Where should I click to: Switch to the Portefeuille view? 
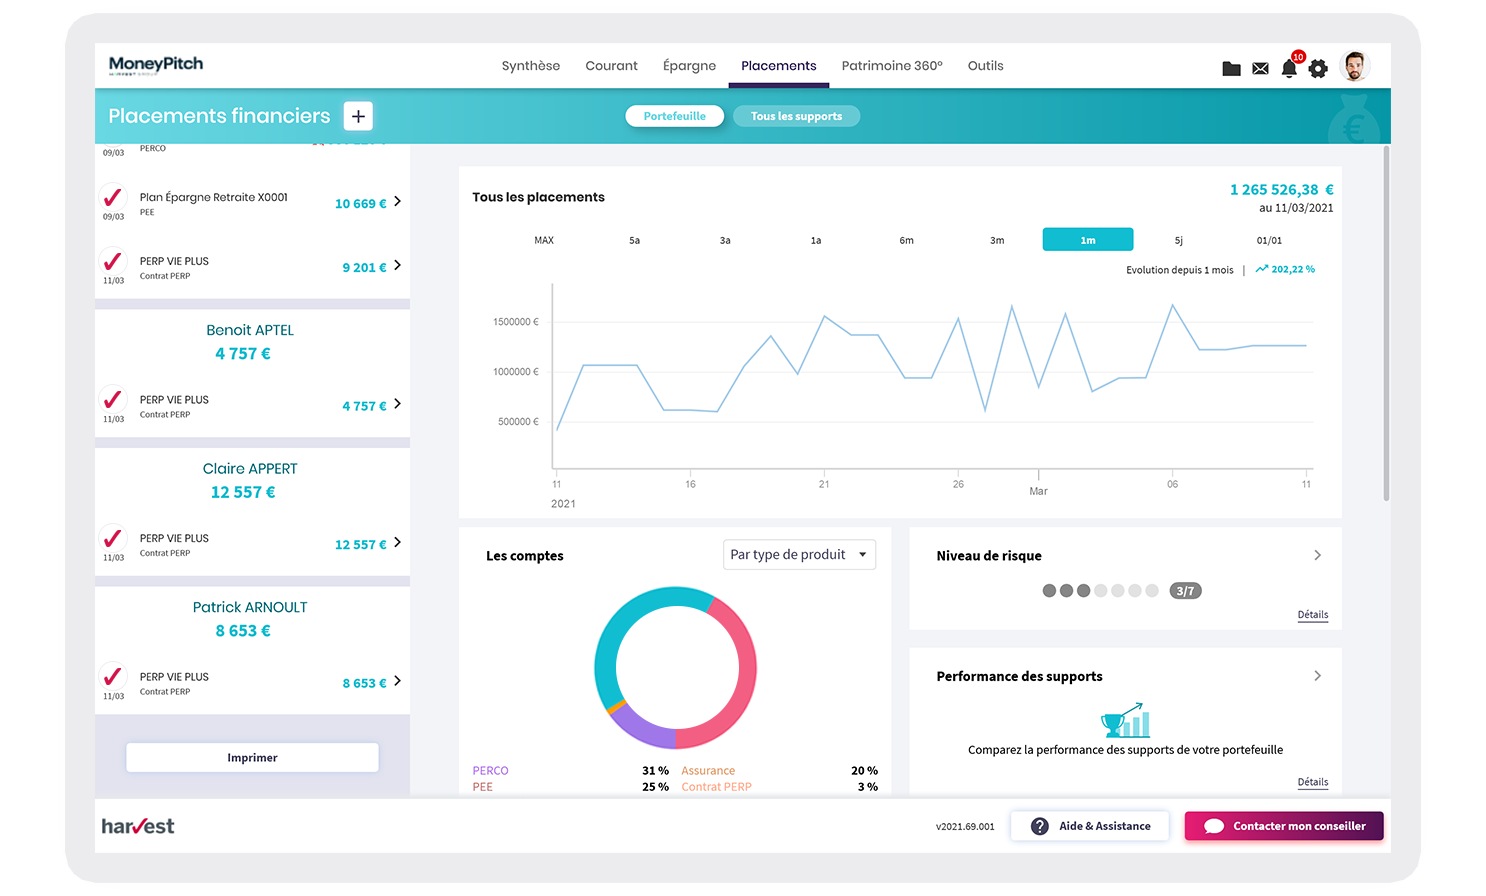click(x=675, y=116)
